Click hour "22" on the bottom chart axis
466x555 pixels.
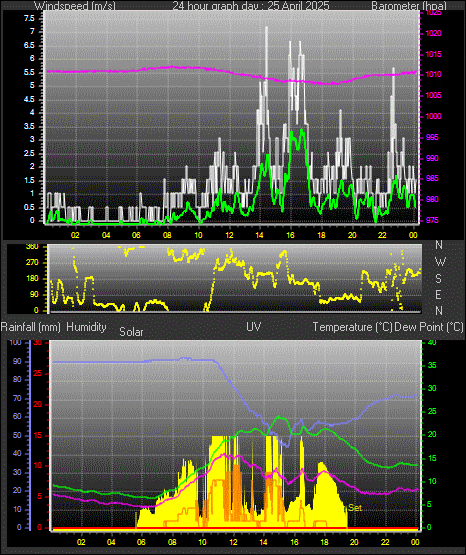click(385, 542)
